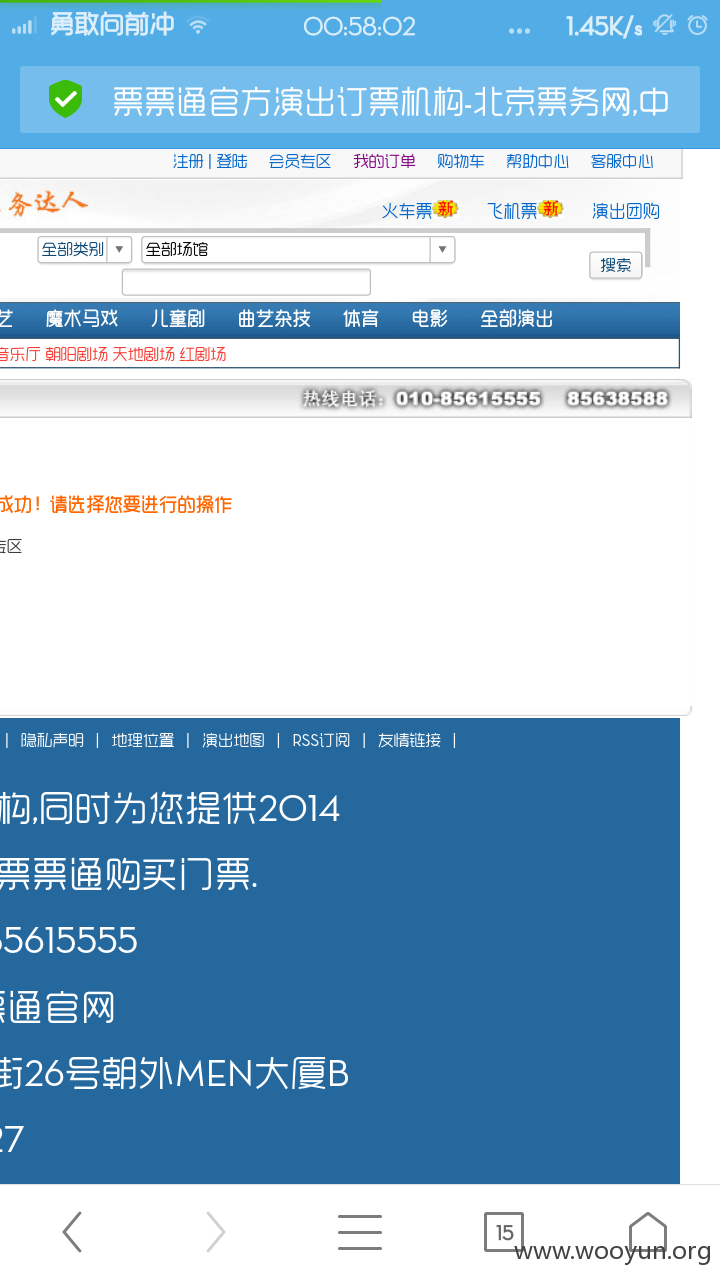Tap the hotline number 010-85615555
This screenshot has height=1280, width=720.
point(468,399)
